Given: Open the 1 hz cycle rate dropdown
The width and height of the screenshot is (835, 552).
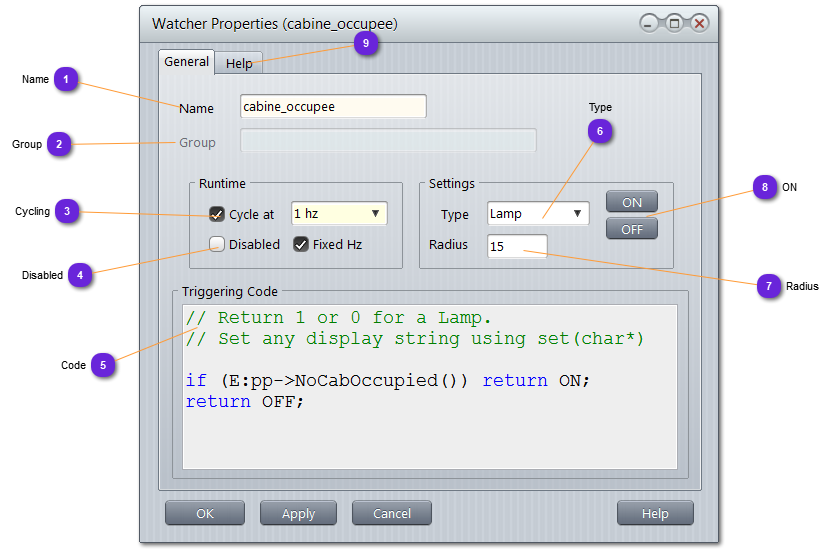Looking at the screenshot, I should (x=338, y=214).
